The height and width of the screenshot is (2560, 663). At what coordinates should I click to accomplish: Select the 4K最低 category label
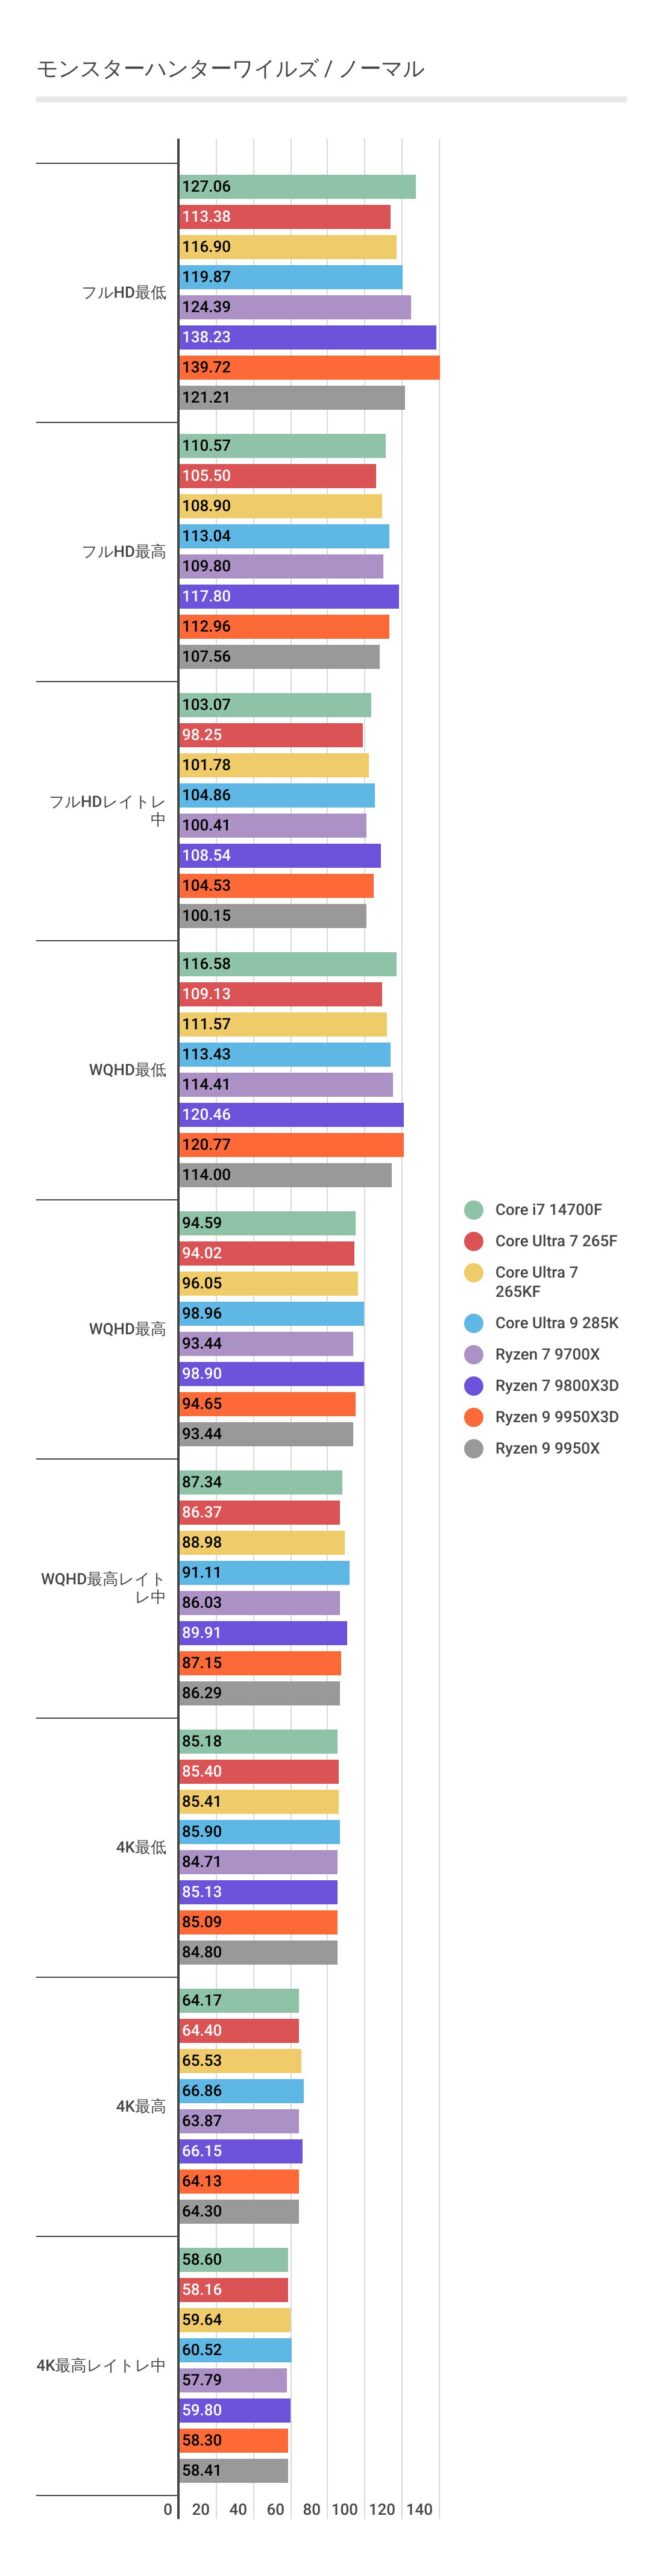point(141,1846)
